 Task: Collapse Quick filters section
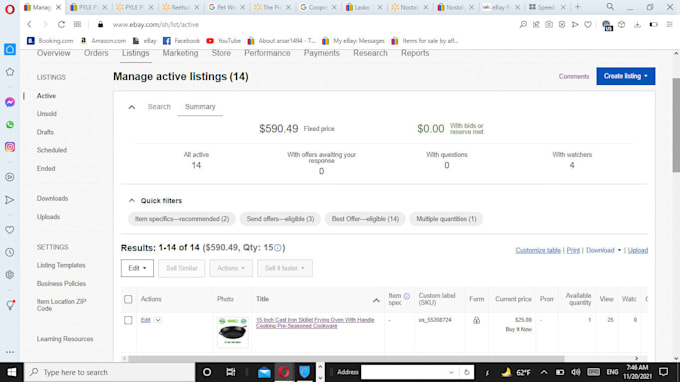[x=132, y=200]
